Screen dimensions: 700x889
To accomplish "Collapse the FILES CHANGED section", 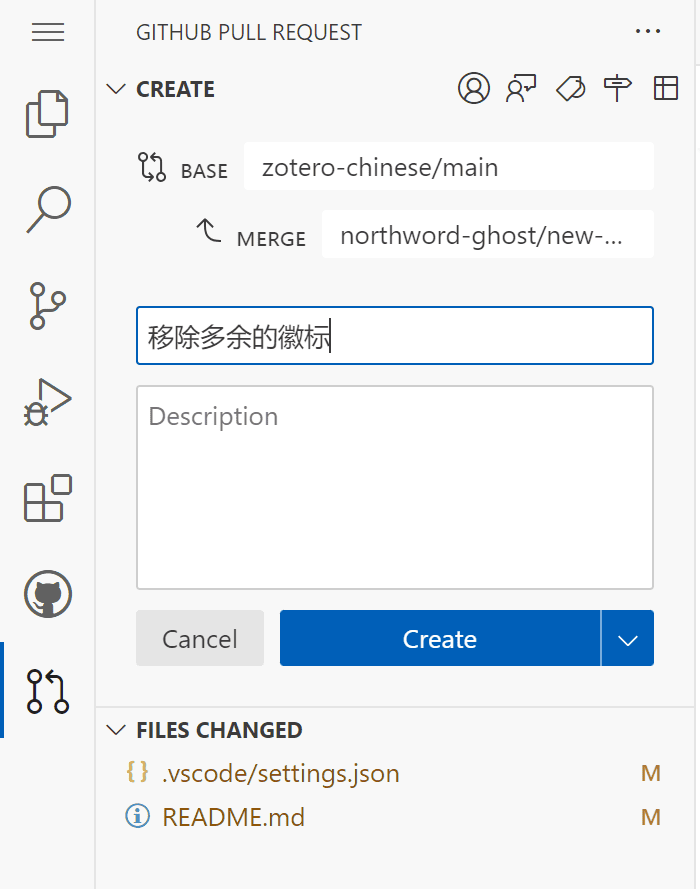I will (117, 730).
